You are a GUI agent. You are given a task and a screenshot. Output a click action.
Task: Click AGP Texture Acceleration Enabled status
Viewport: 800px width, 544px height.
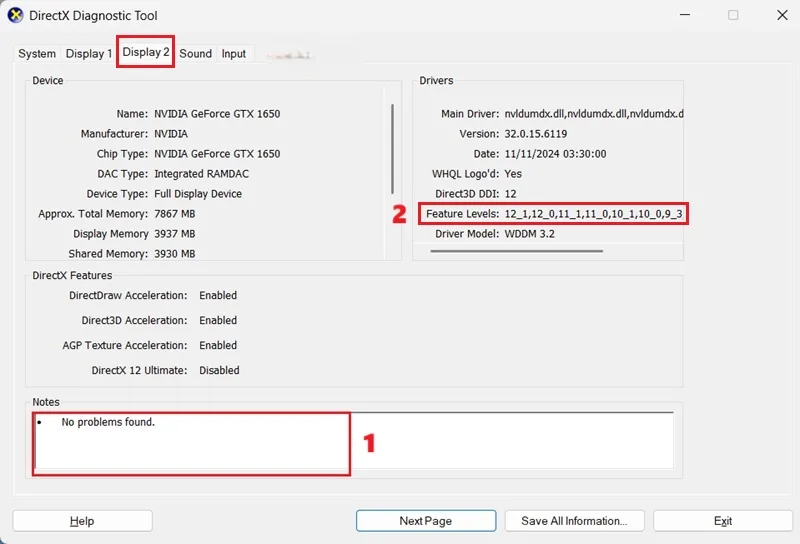tap(218, 345)
